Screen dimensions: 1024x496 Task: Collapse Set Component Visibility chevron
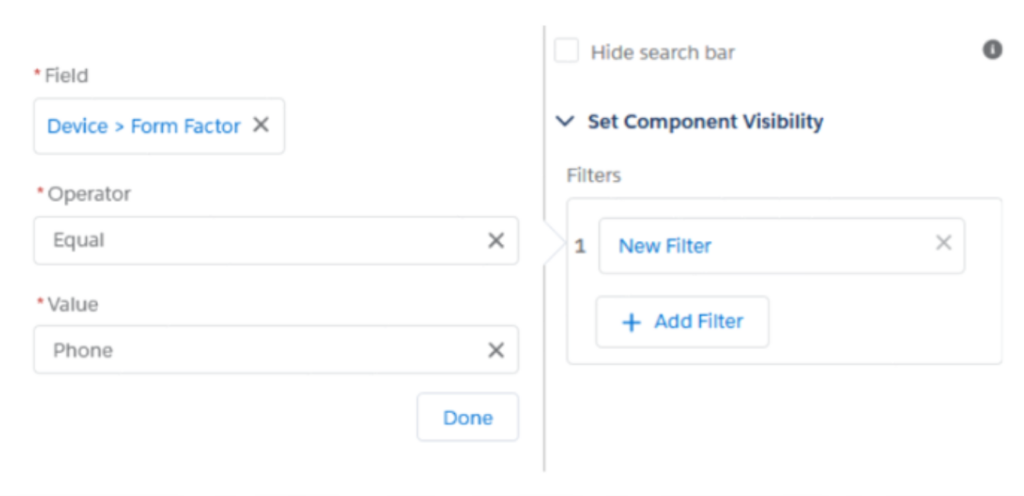(x=565, y=122)
